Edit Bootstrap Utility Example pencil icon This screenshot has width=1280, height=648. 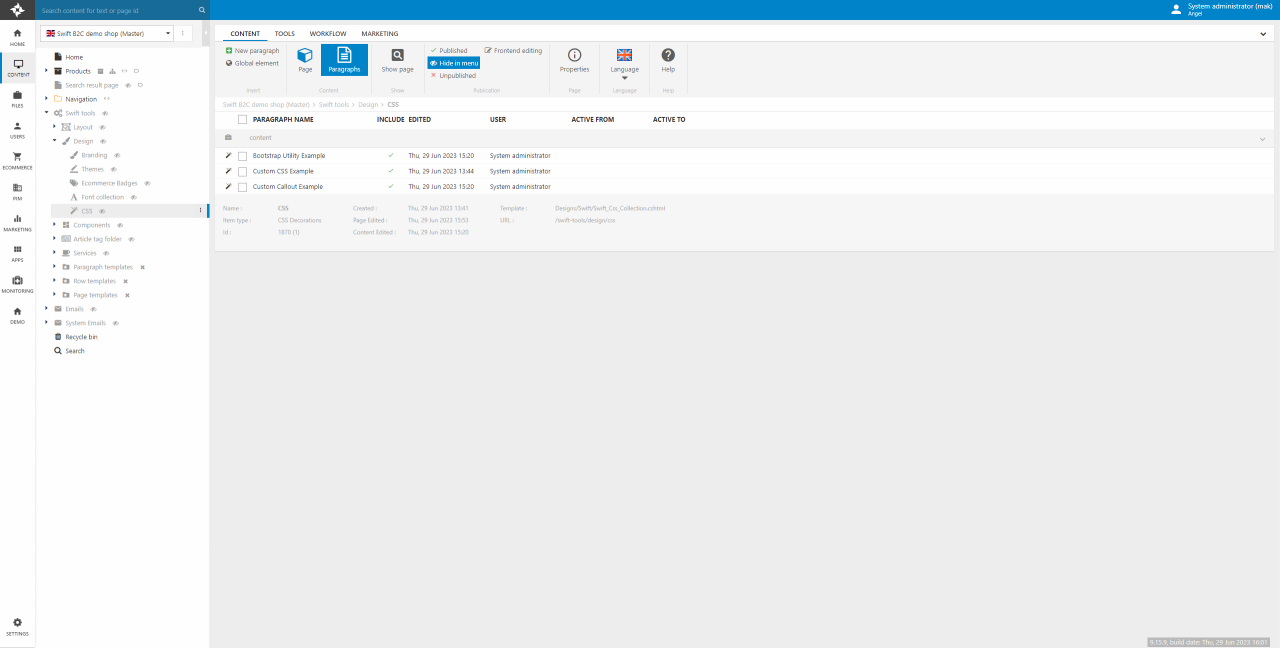(228, 156)
